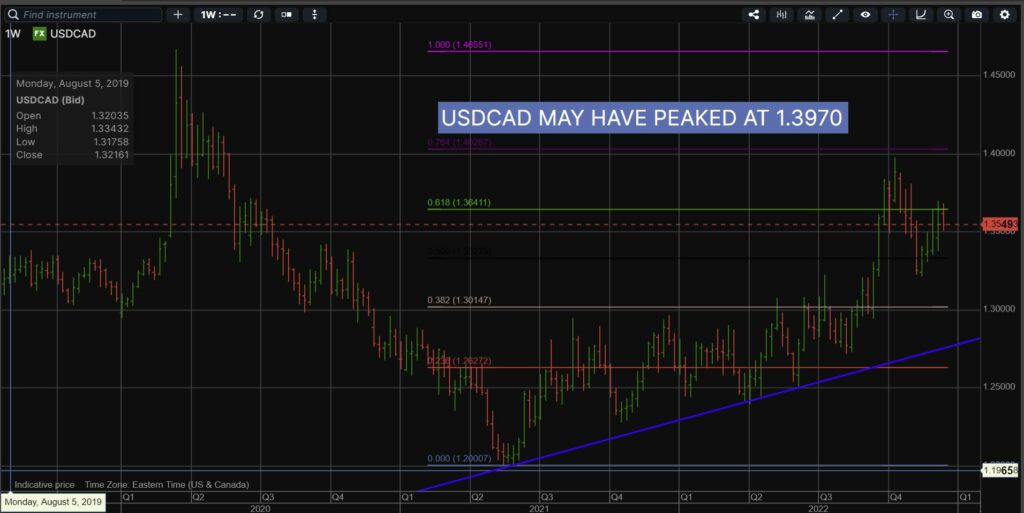Click the share chart icon
The width and height of the screenshot is (1024, 513).
coord(754,15)
